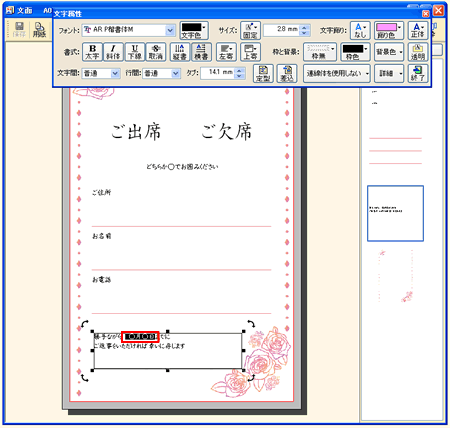This screenshot has height=428, width=450.
Task: Switch to vertical writing 縦書
Action: 180,52
